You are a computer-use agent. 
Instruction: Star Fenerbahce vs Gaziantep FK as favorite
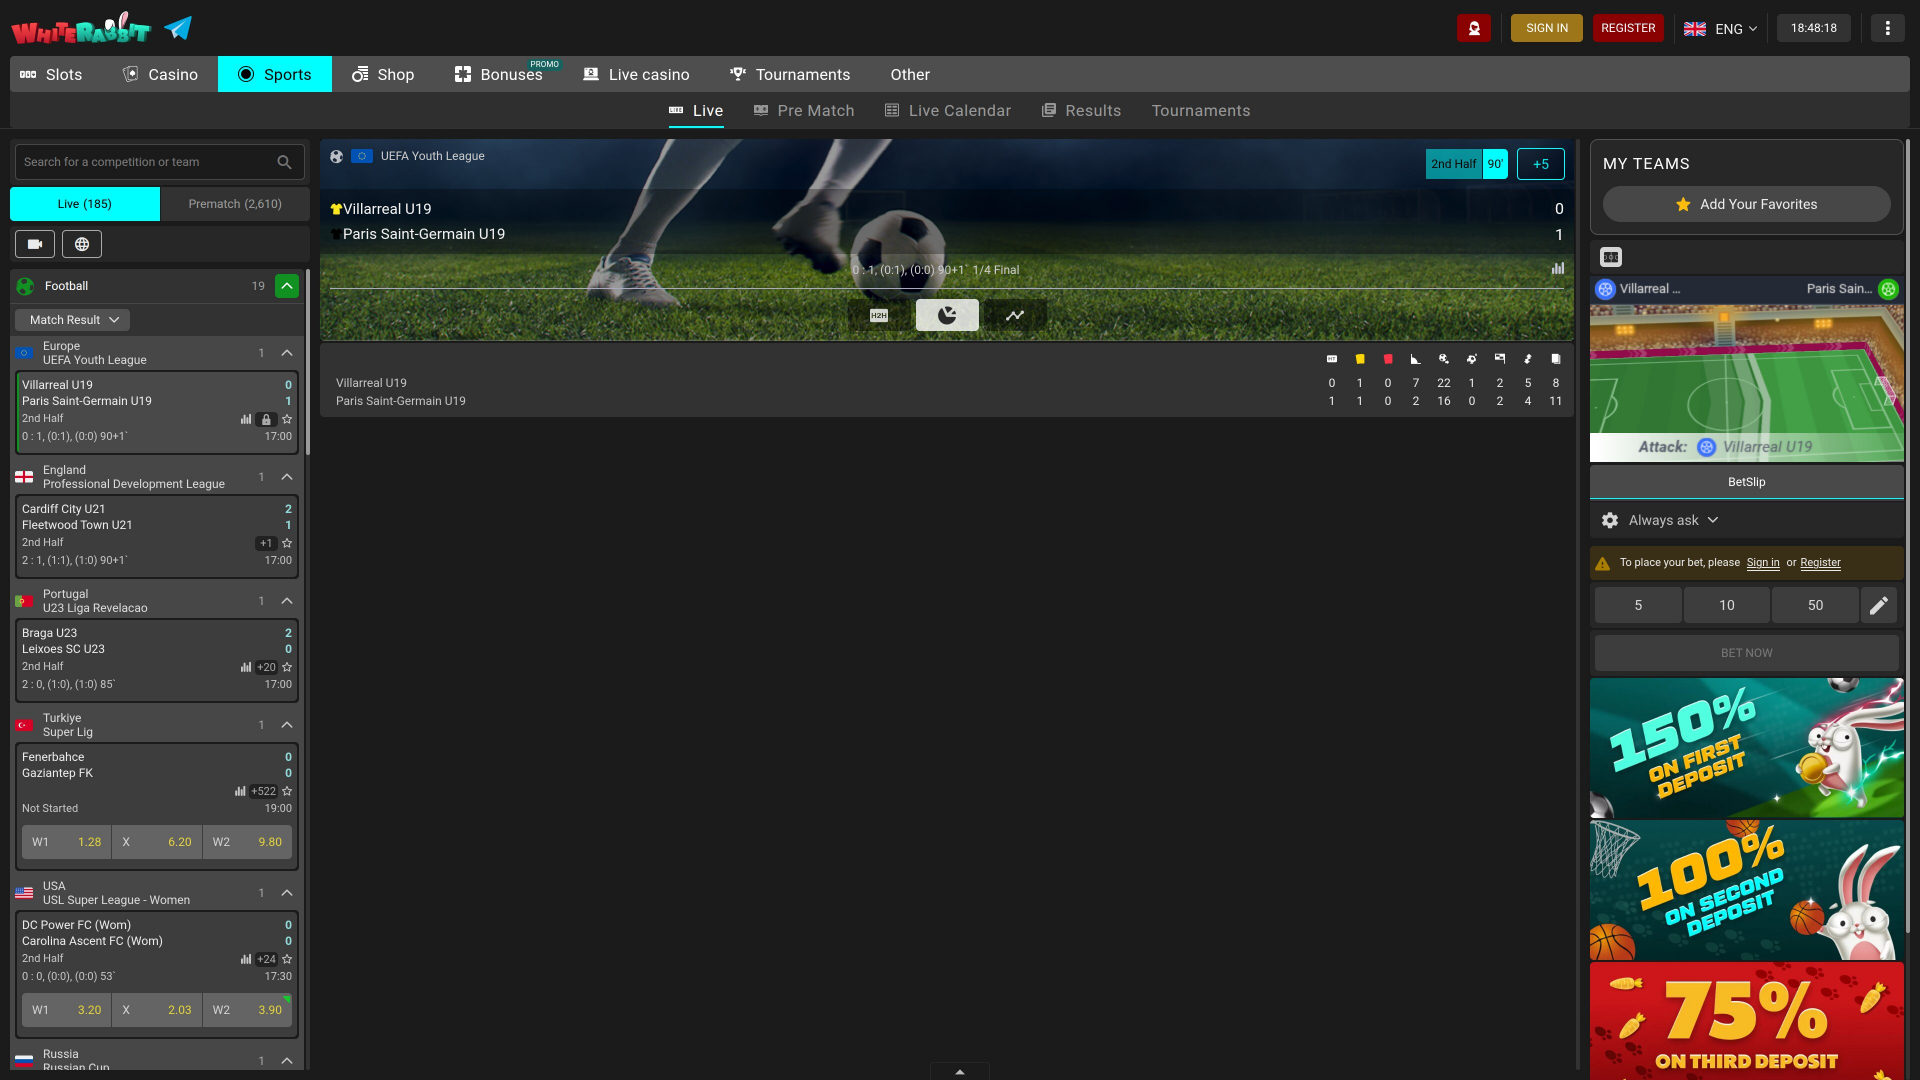(286, 790)
